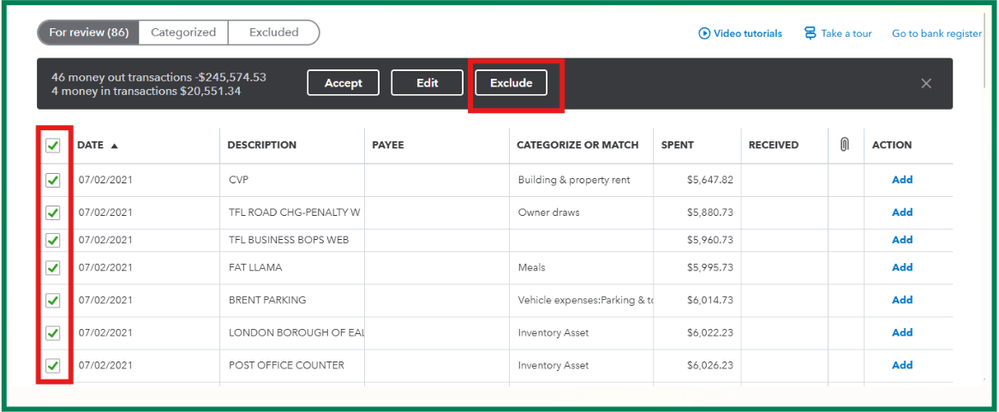Screen dimensions: 999x412
Task: Switch to the Categorized tab
Action: [x=183, y=32]
